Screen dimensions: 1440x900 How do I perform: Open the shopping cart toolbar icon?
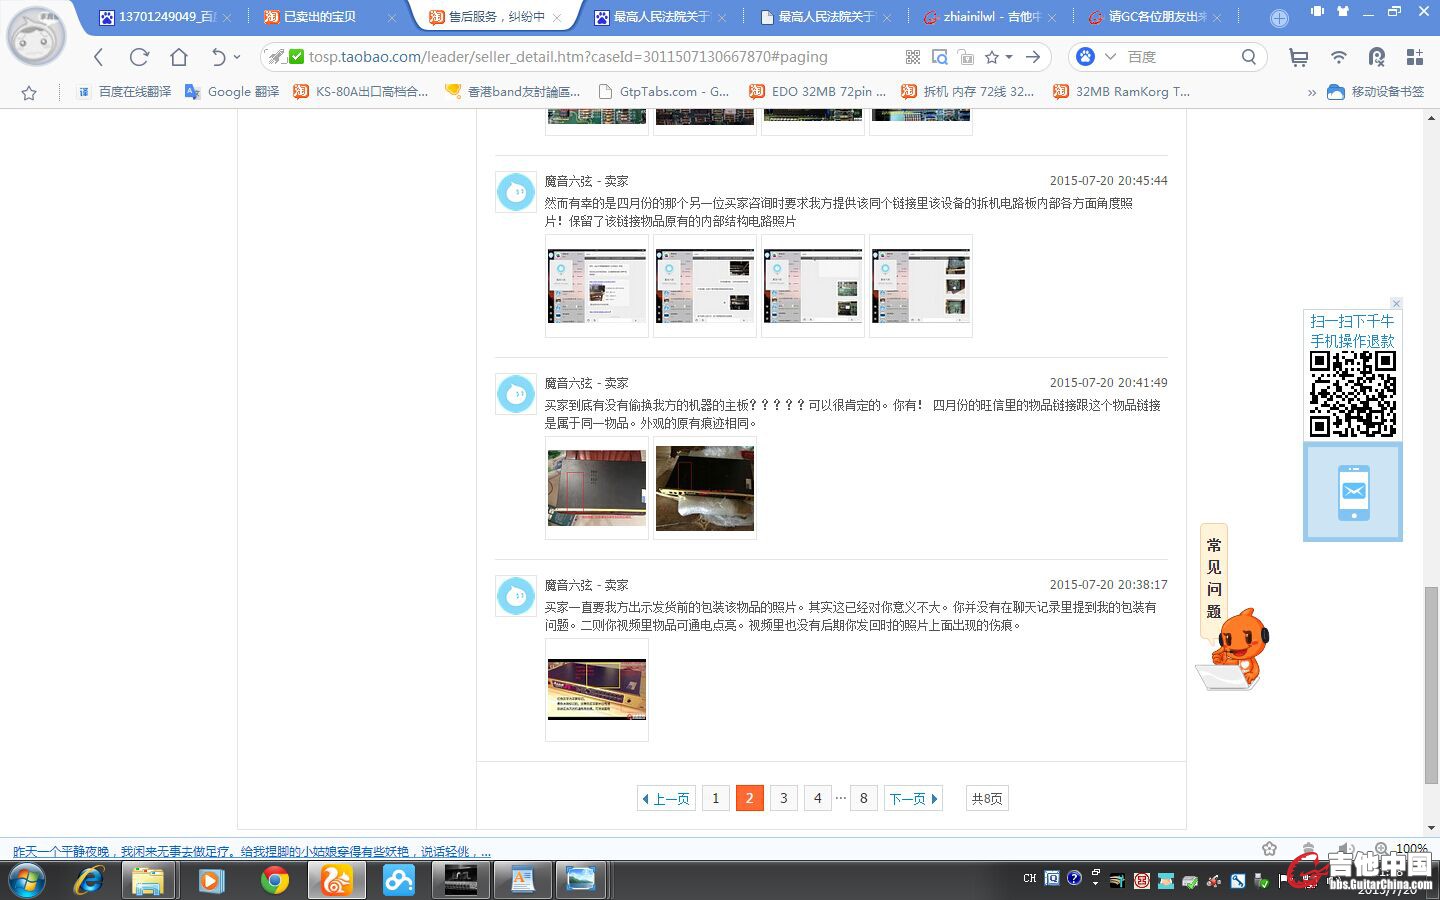click(1298, 57)
